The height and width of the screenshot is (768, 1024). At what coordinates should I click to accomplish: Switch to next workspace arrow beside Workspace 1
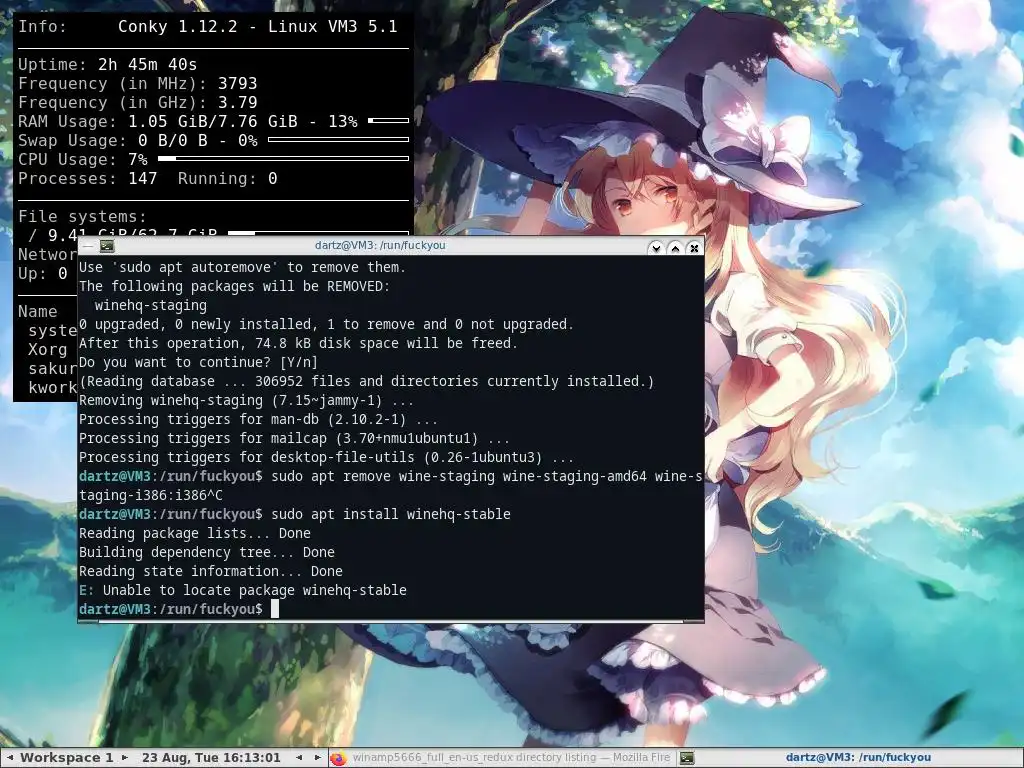125,758
